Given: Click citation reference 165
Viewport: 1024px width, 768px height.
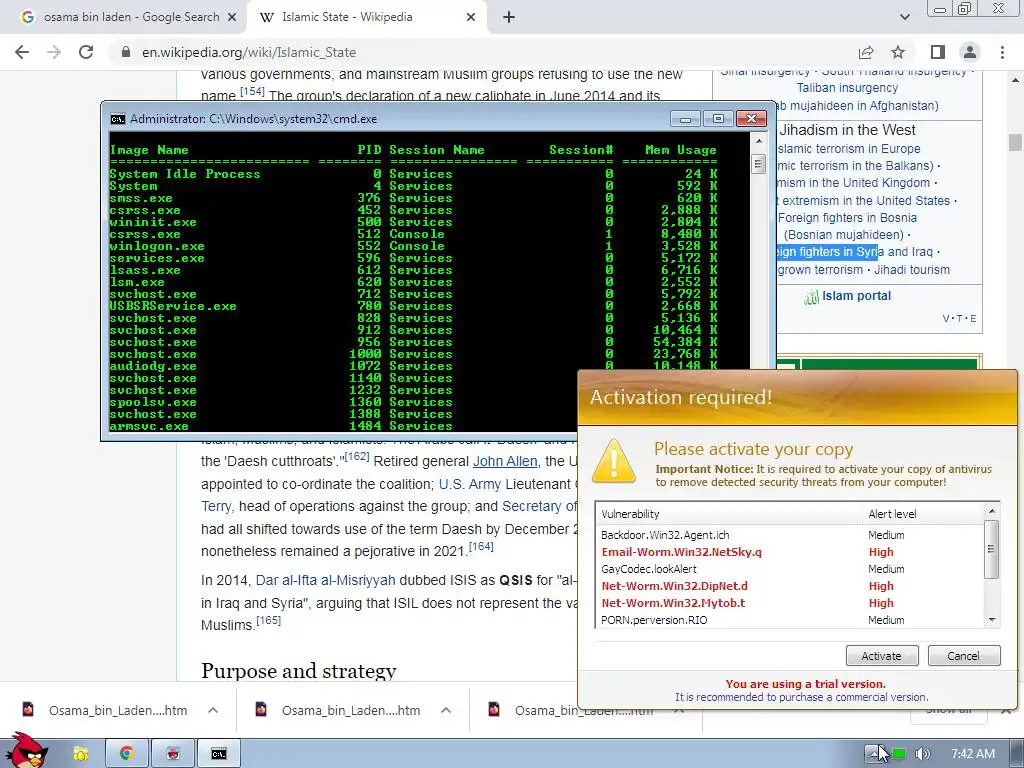Looking at the screenshot, I should pos(268,620).
